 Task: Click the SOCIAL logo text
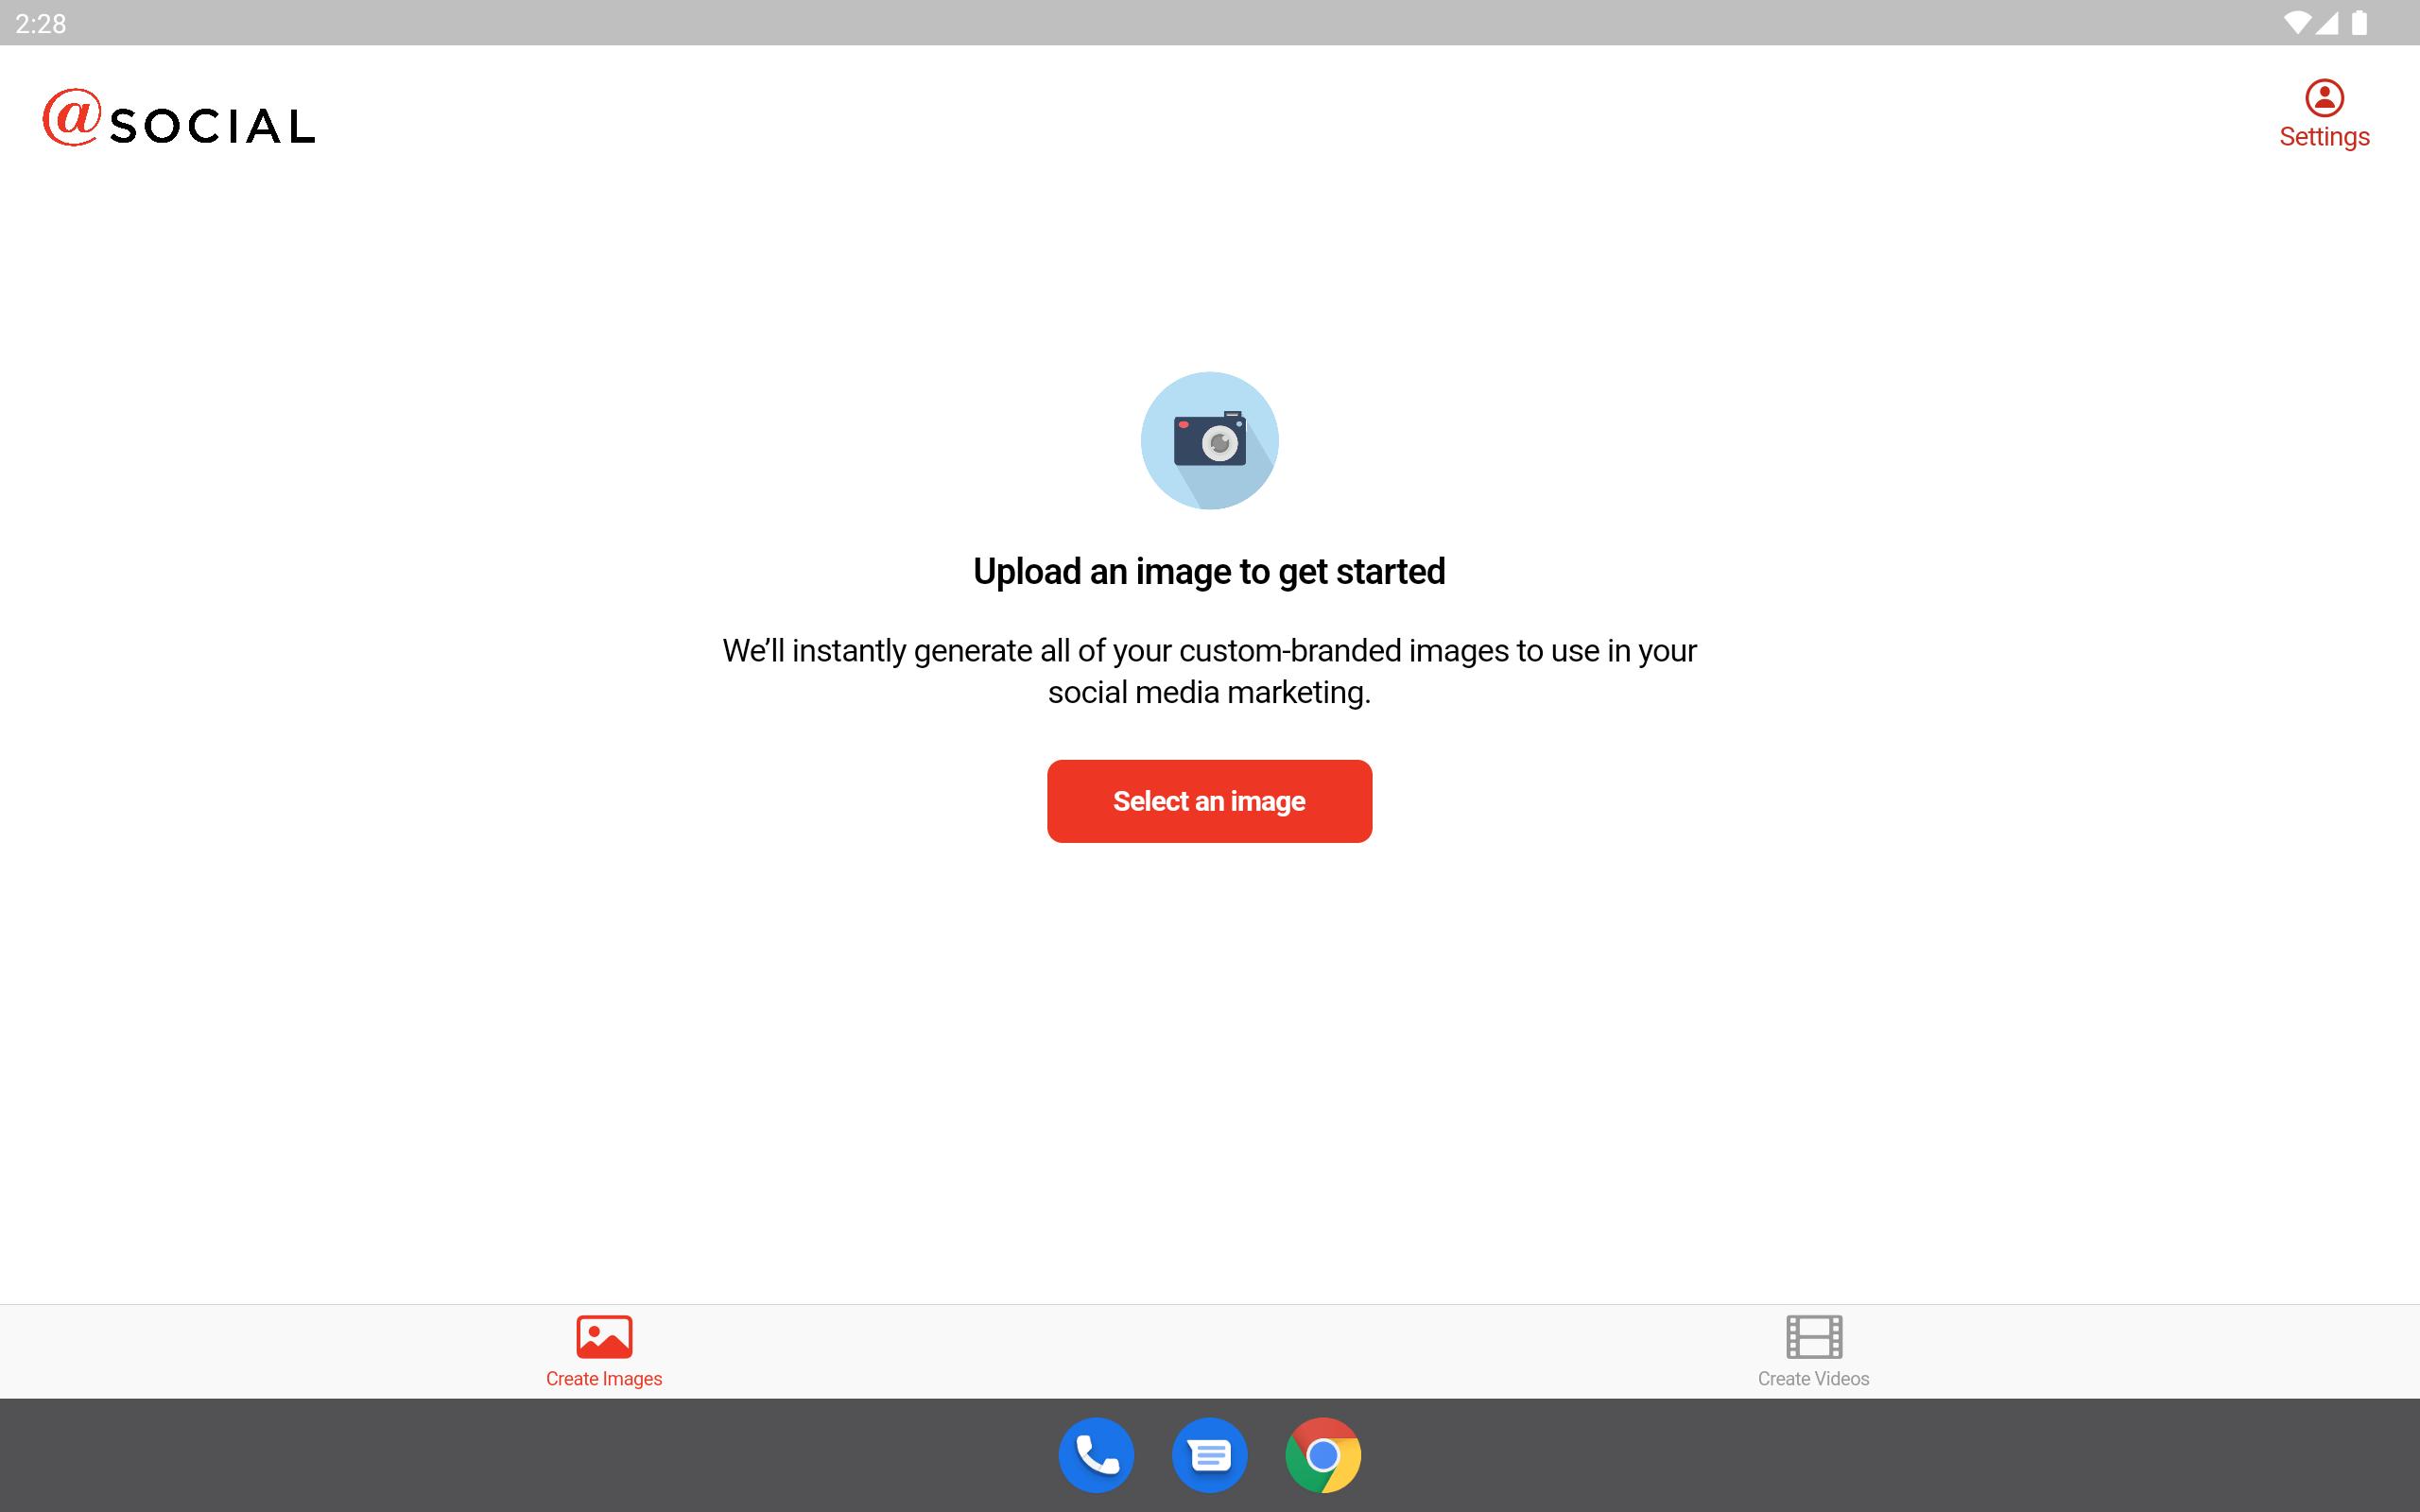pos(212,126)
